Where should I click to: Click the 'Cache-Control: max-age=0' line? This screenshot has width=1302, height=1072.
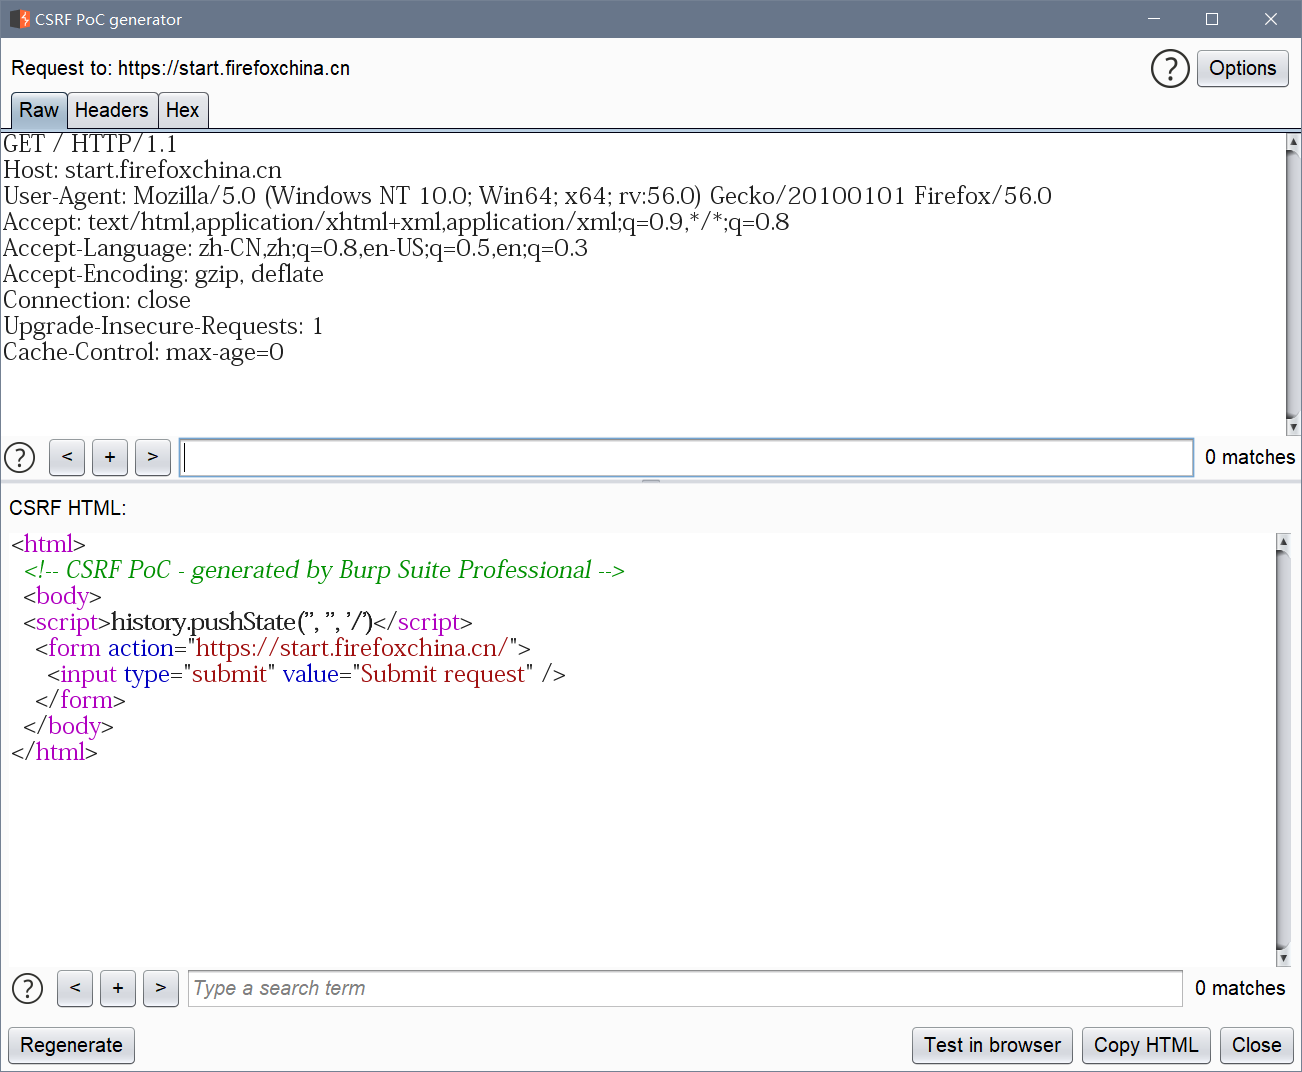144,352
